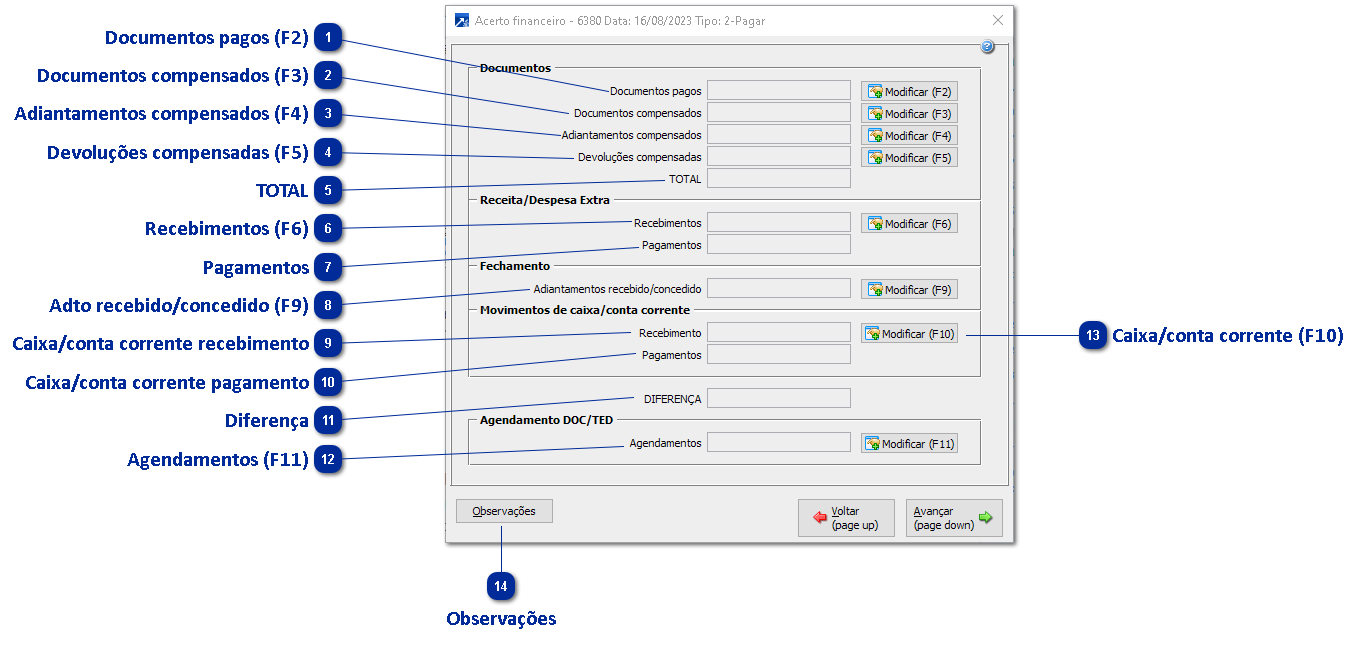Click Pagamentos field under Receita/Despesa Extra
The width and height of the screenshot is (1360, 647).
click(x=779, y=245)
